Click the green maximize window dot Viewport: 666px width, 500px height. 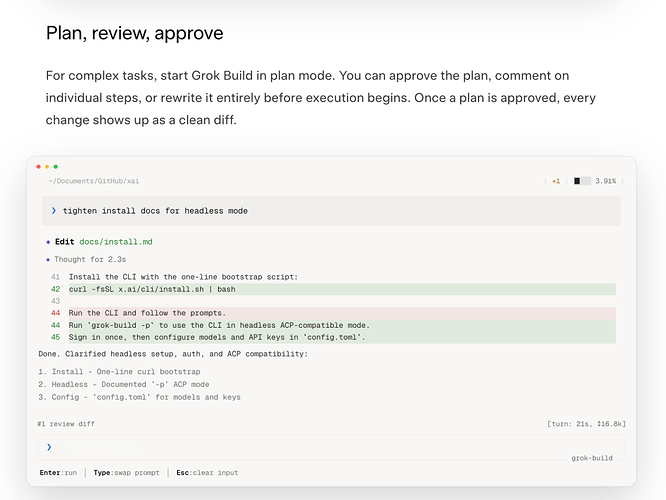(56, 167)
